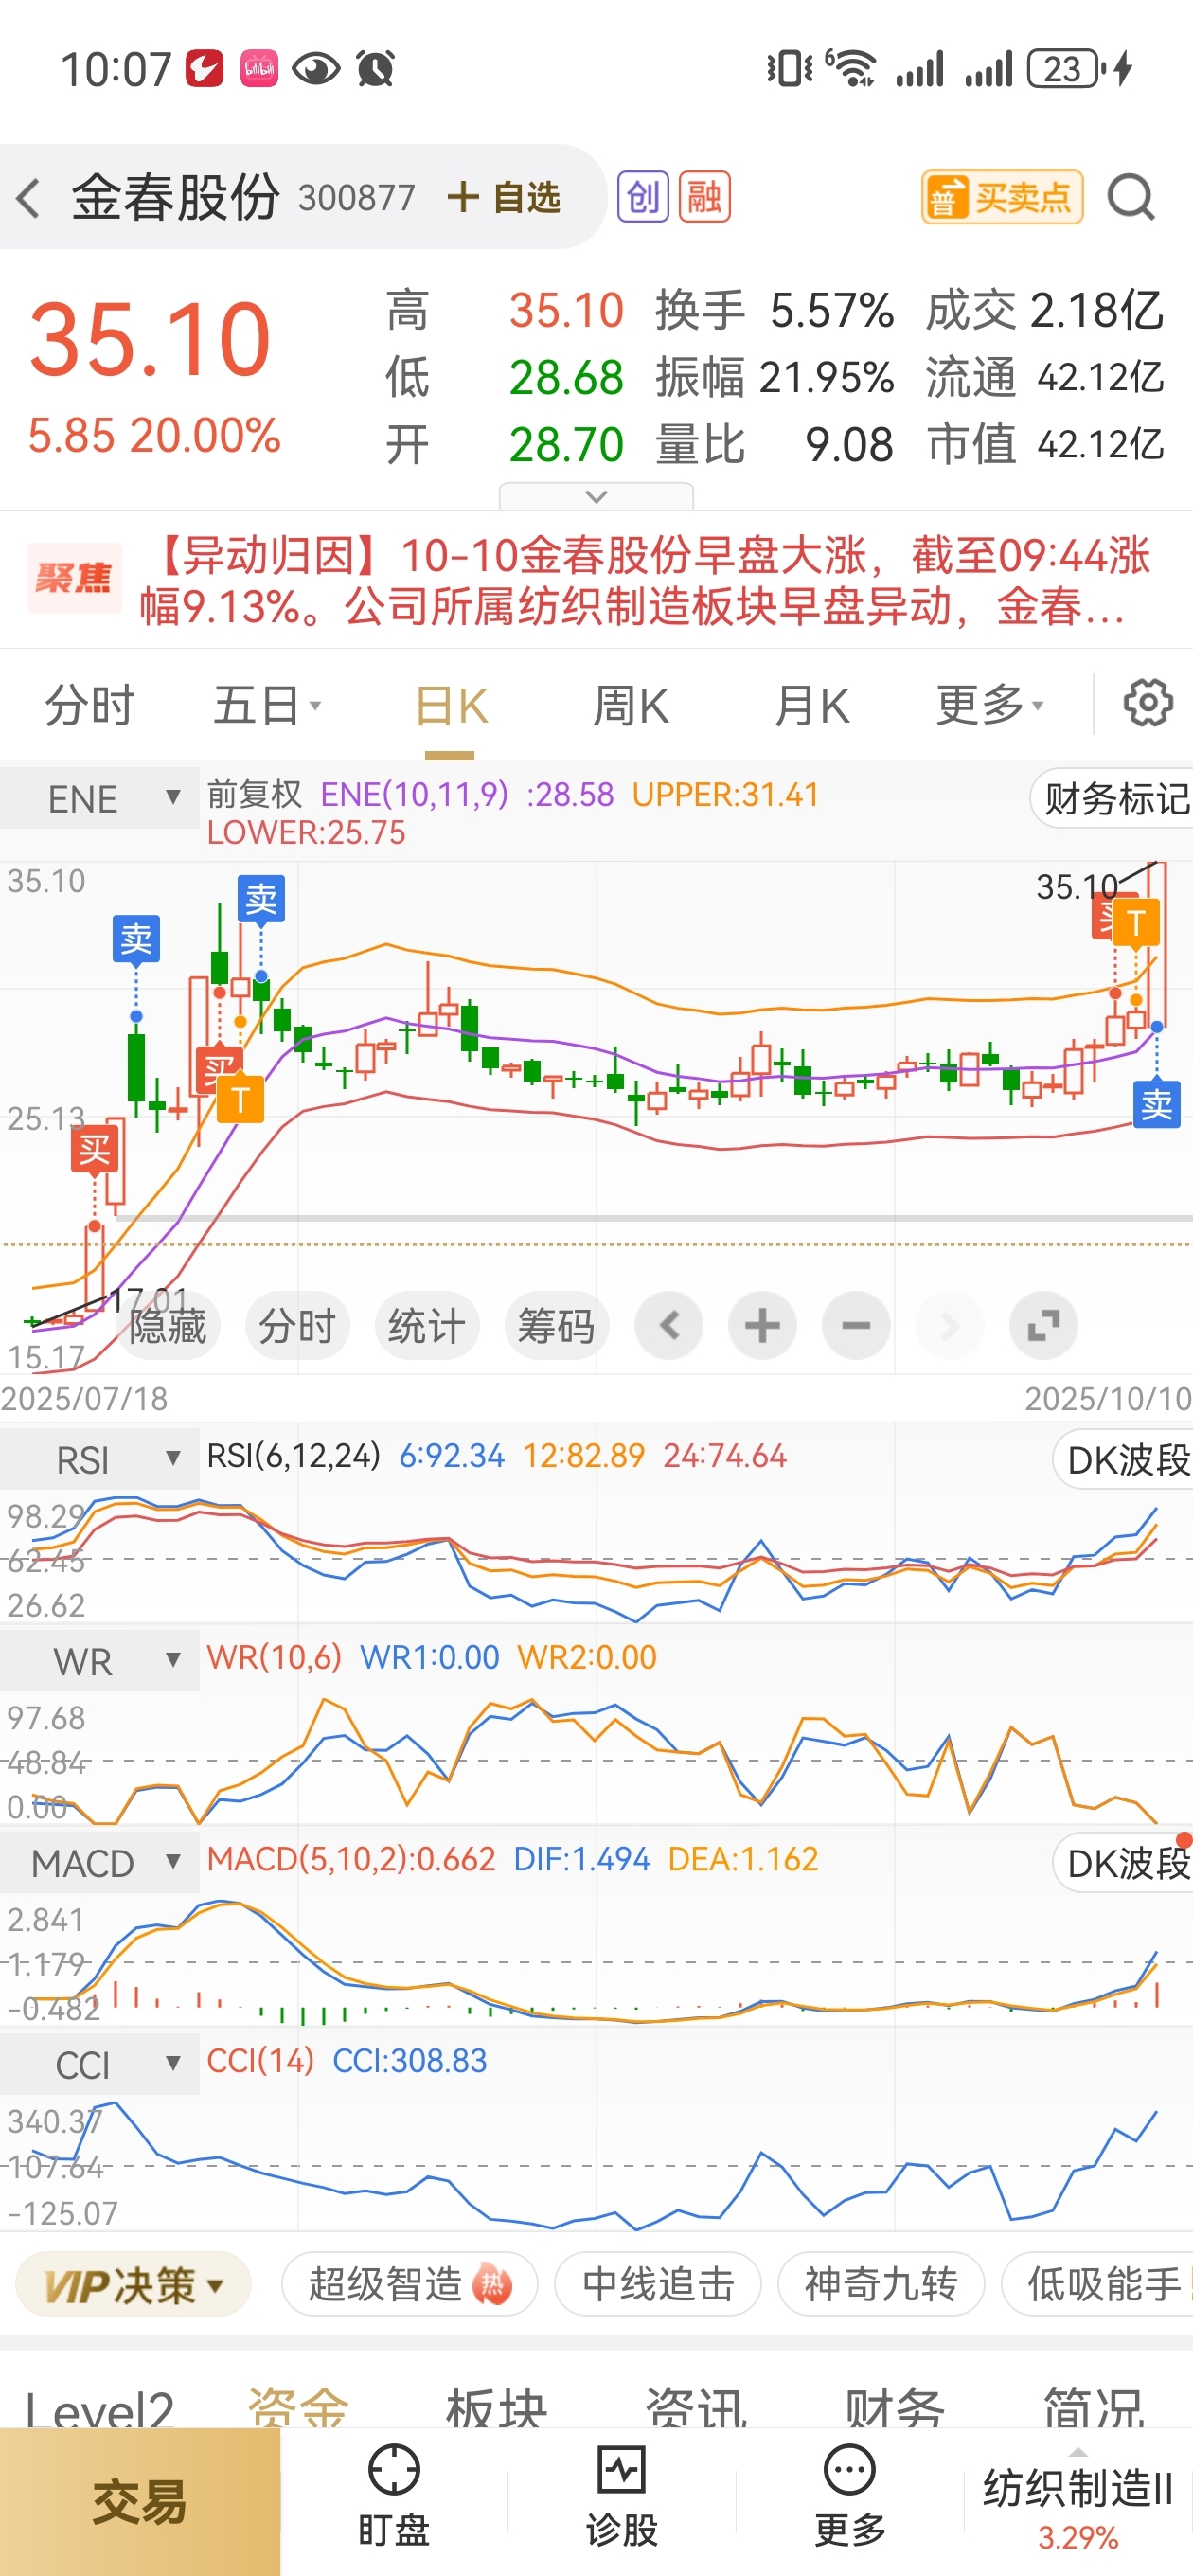Viewport: 1193px width, 2576px height.
Task: Toggle 分时 overlay pill on chart
Action: click(297, 1326)
